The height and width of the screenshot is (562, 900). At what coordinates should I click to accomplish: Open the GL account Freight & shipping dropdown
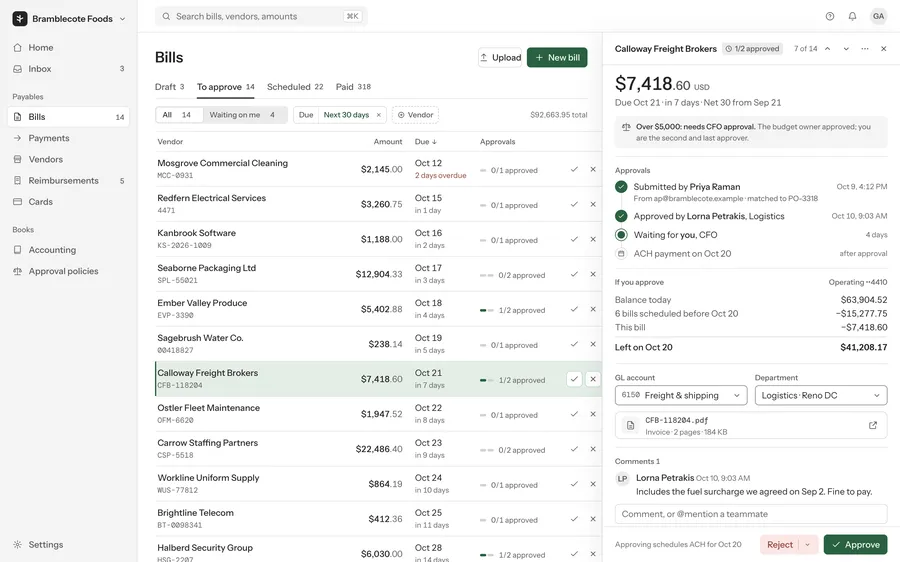681,395
